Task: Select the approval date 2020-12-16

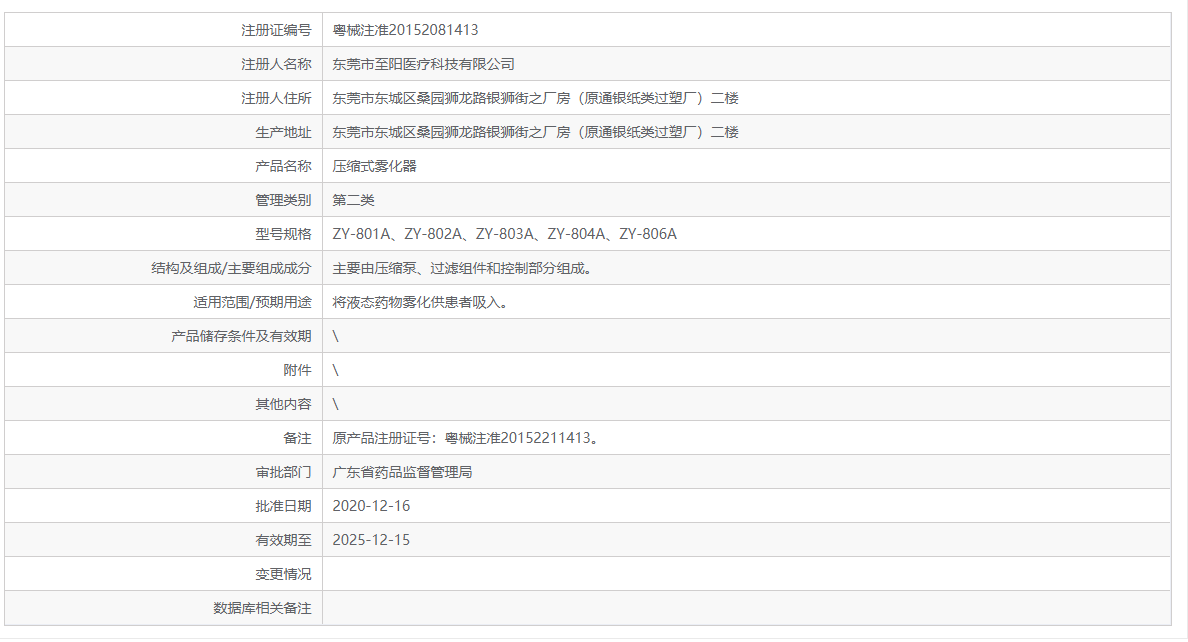Action: pos(371,506)
